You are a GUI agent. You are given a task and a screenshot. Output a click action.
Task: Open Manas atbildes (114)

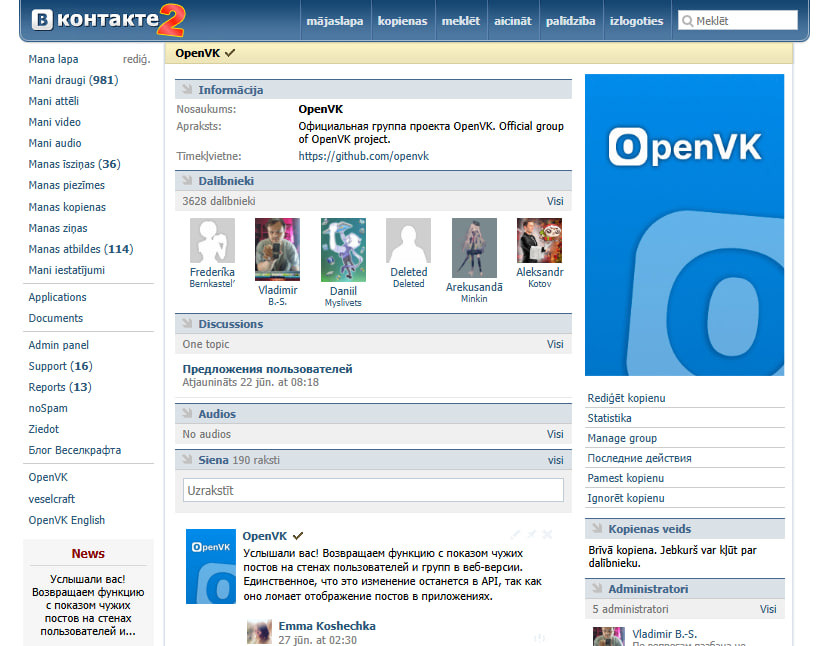[x=81, y=249]
